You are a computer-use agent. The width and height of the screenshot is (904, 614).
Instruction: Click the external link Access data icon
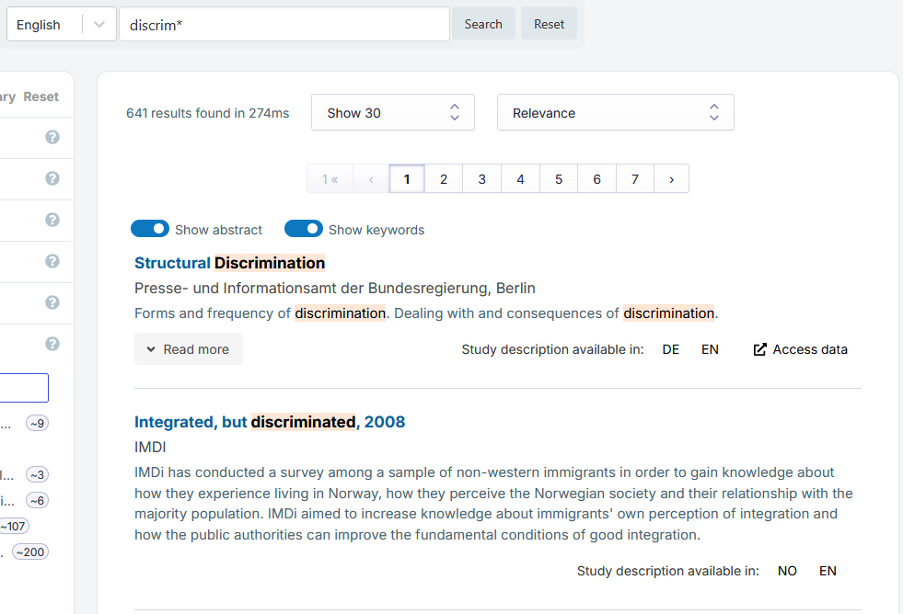(760, 349)
